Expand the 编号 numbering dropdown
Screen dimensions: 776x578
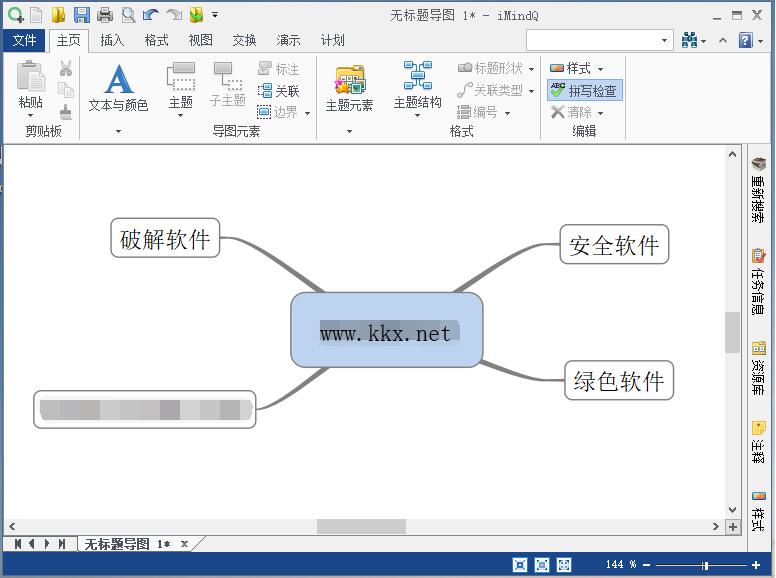tap(508, 113)
